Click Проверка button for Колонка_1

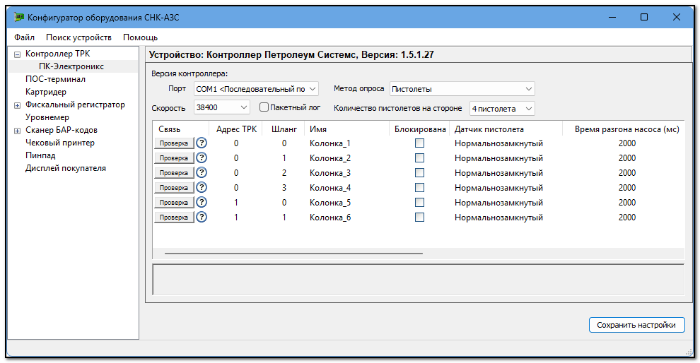click(x=174, y=143)
